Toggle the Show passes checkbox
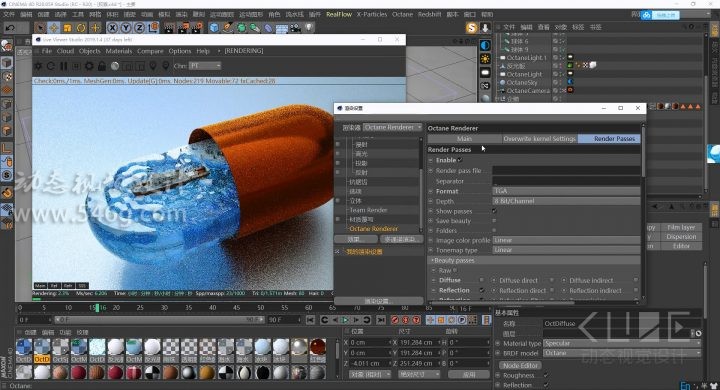 tap(495, 211)
